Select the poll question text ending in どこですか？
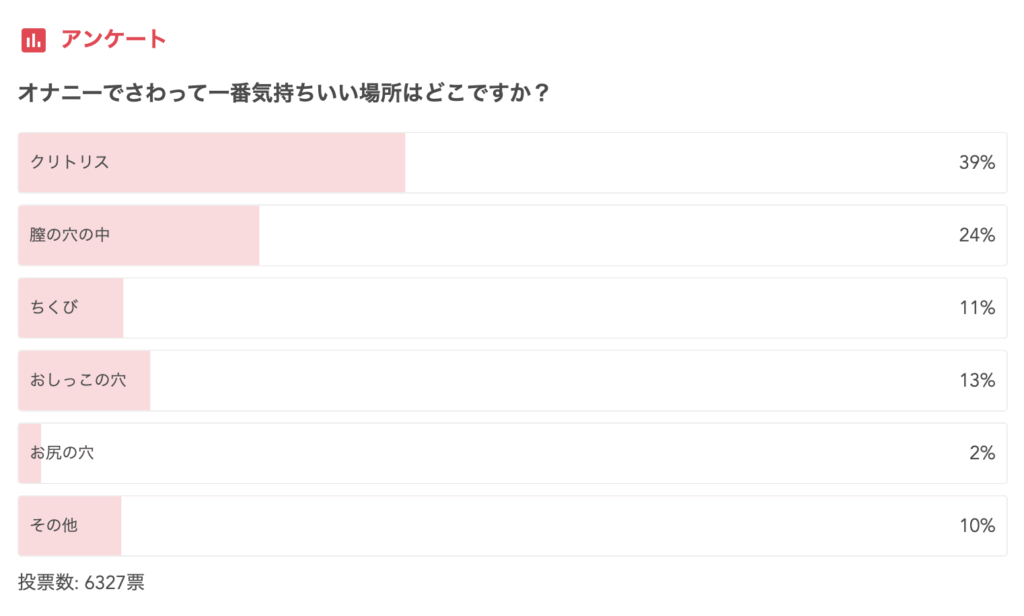 pos(284,93)
